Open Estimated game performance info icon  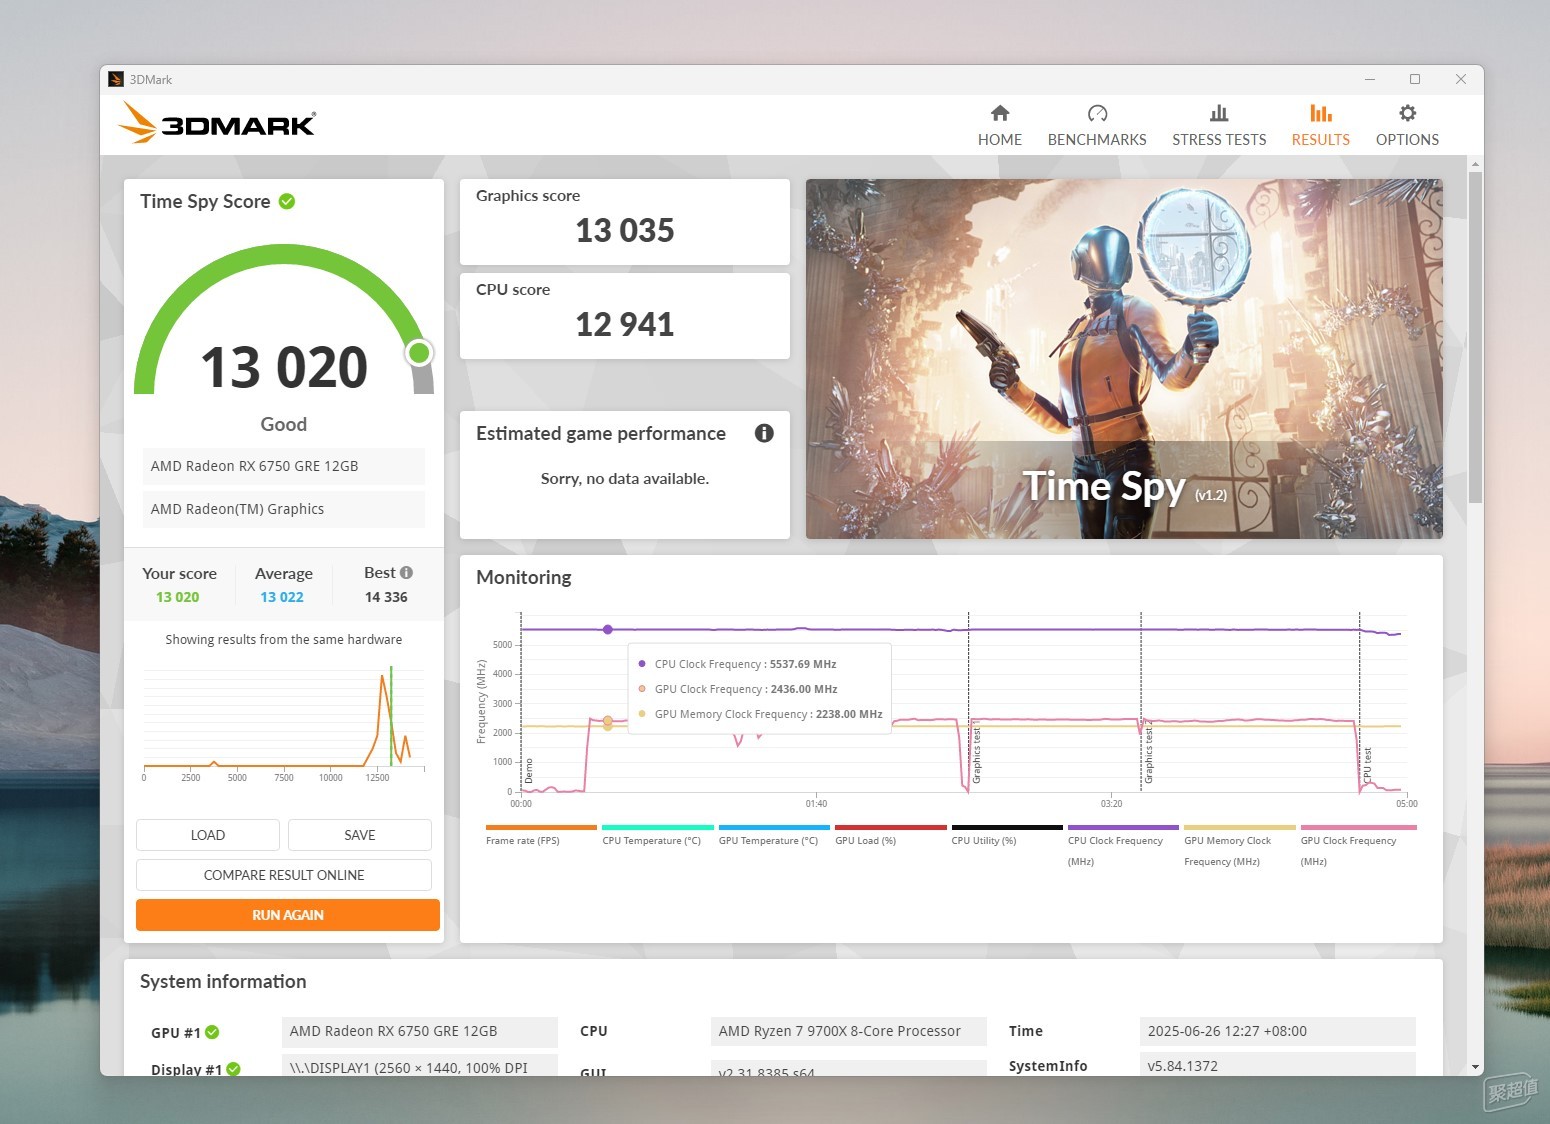pyautogui.click(x=764, y=433)
